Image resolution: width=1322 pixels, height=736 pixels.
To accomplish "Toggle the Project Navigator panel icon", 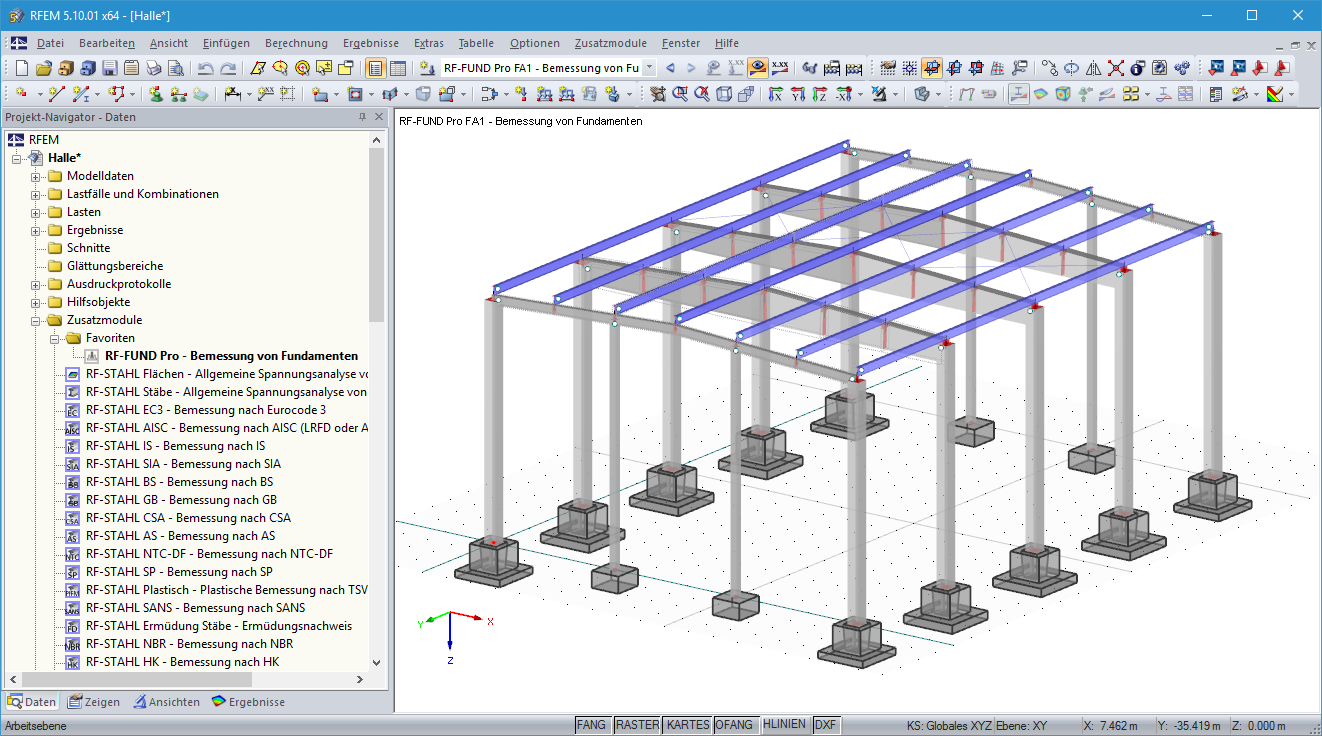I will [x=376, y=68].
